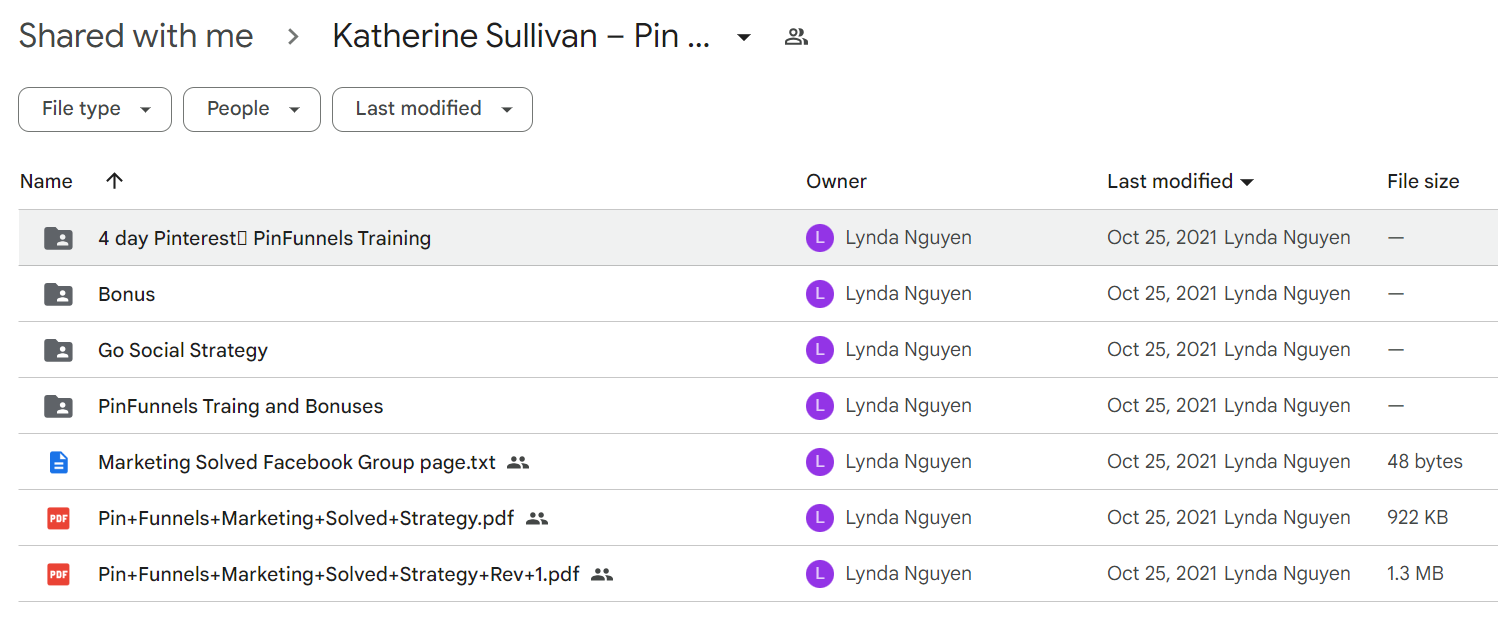1498x629 pixels.
Task: Select Pin+Funnels+Marketing+Solved+Strategy.pdf file name
Action: click(x=306, y=518)
